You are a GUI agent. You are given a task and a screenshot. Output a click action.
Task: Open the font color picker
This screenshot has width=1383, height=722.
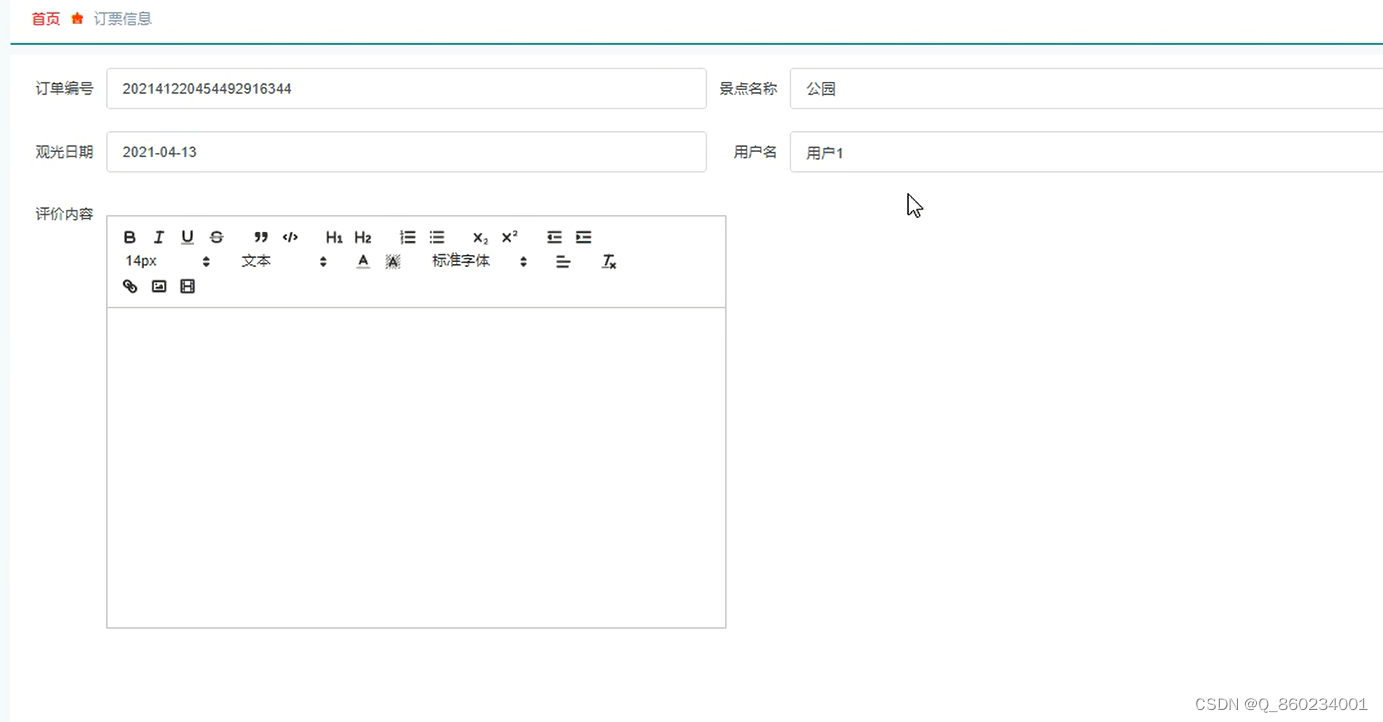tap(363, 261)
